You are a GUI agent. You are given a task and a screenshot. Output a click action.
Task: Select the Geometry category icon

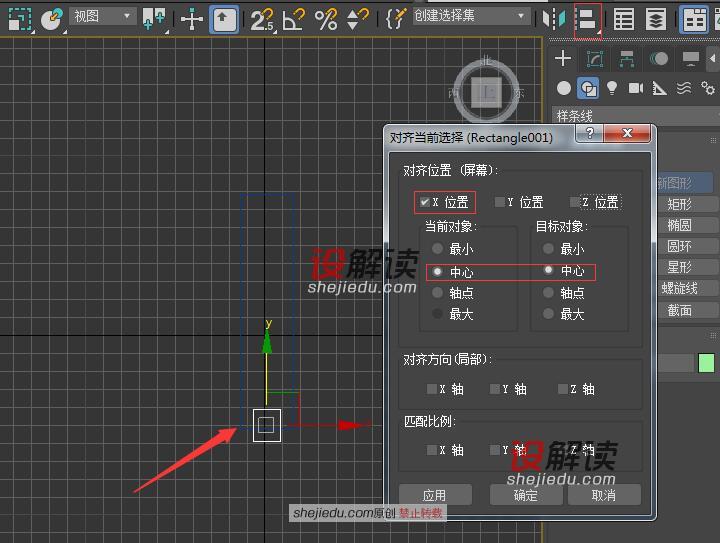564,88
